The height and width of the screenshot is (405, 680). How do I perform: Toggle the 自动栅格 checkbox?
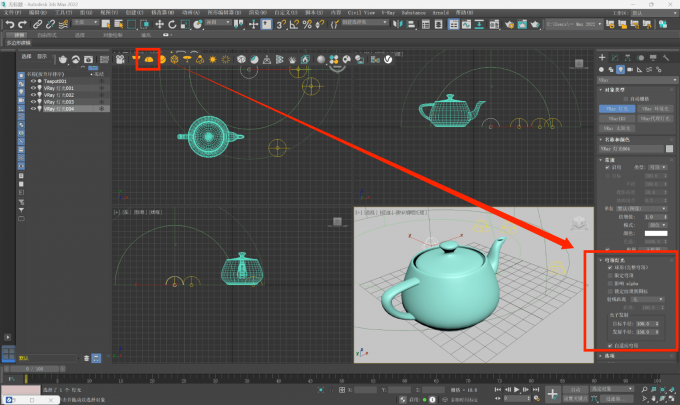coord(626,99)
